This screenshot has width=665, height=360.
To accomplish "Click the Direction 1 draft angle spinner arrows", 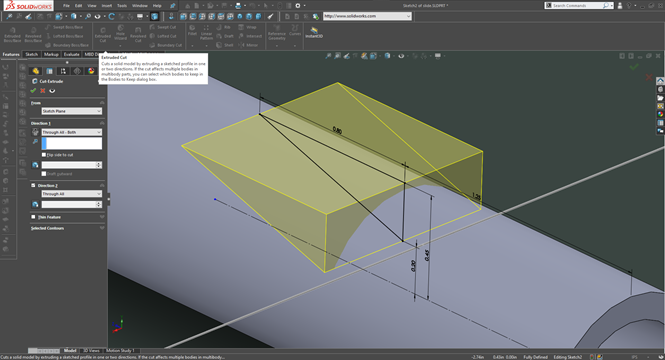I will tap(99, 165).
